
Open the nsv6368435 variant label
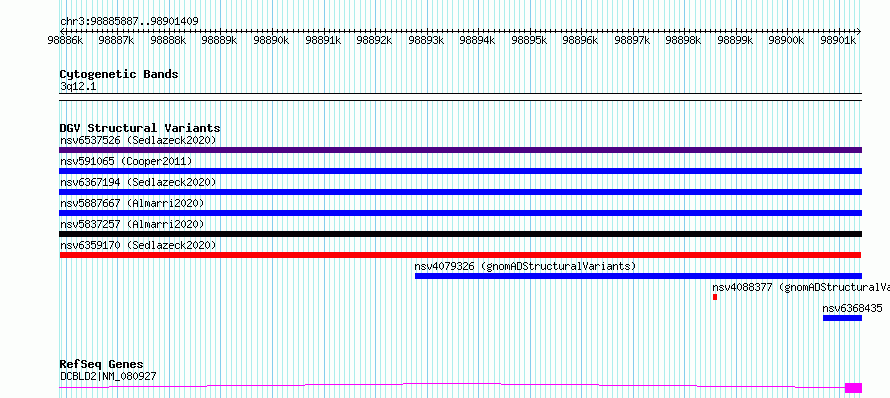pos(853,308)
